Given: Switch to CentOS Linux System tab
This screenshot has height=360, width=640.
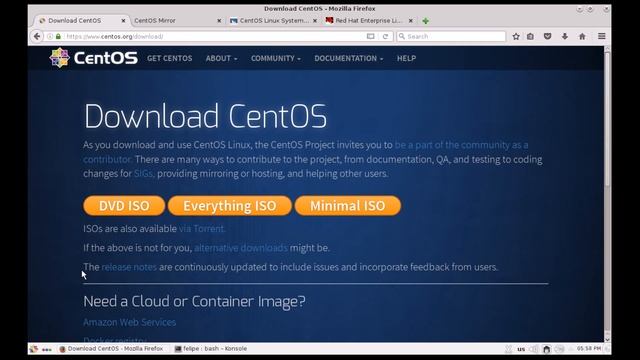Looking at the screenshot, I should 273,20.
